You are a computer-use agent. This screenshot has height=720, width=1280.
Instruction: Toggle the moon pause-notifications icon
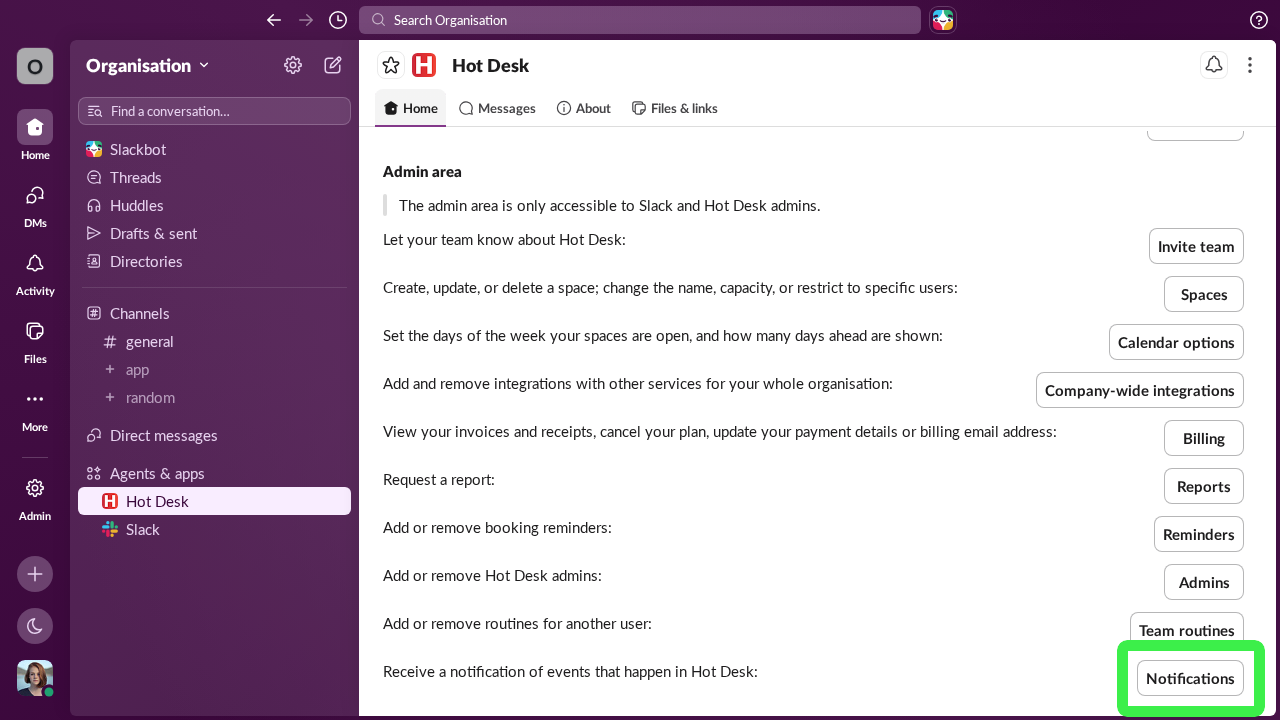point(35,626)
